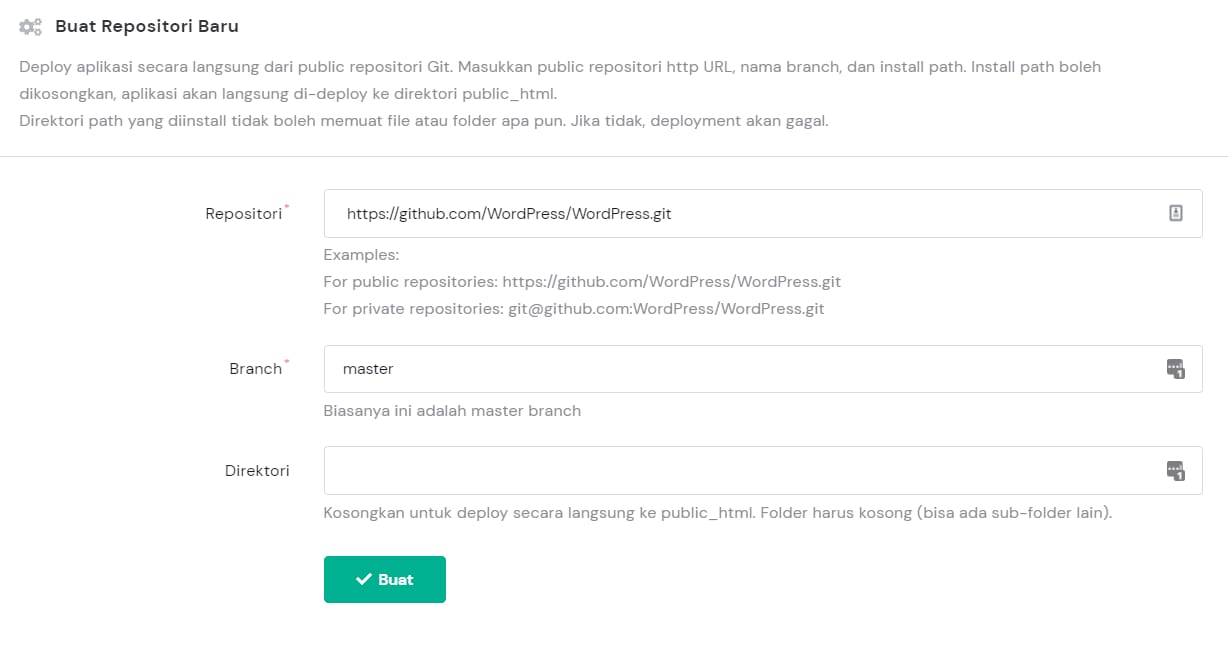Click the Direktori field label
This screenshot has width=1228, height=651.
click(x=257, y=470)
